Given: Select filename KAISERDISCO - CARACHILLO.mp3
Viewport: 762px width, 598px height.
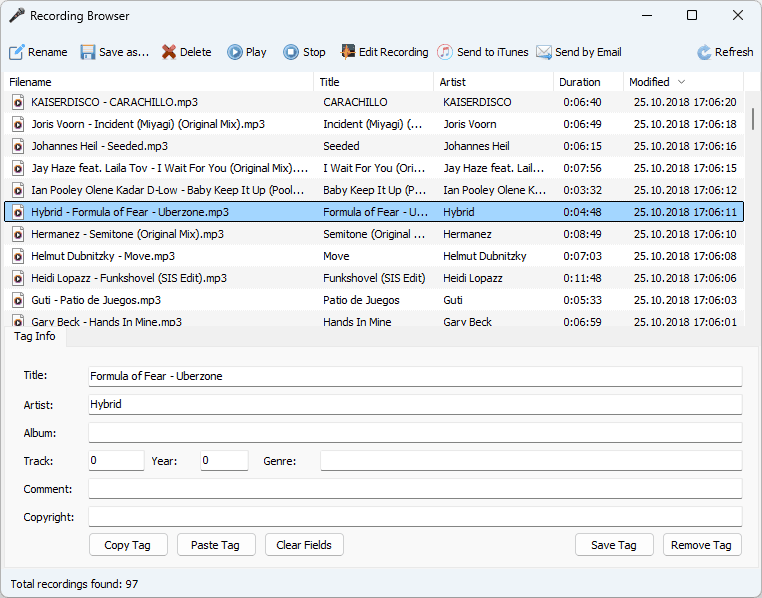Looking at the screenshot, I should point(115,102).
